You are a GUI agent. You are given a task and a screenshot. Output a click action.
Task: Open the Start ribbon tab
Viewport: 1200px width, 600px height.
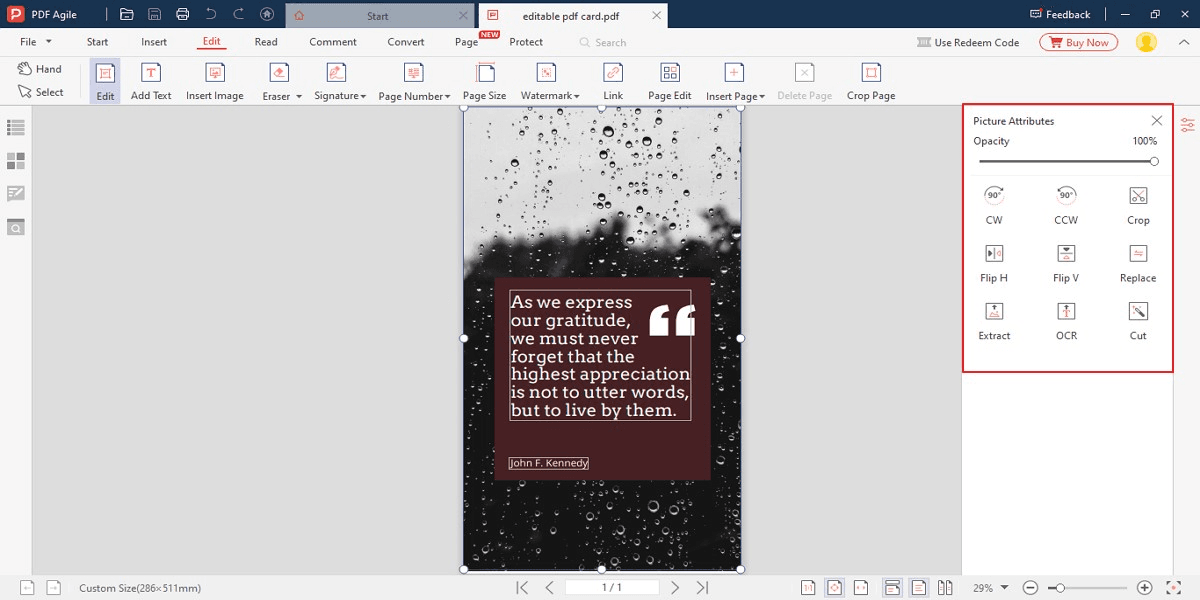point(97,42)
